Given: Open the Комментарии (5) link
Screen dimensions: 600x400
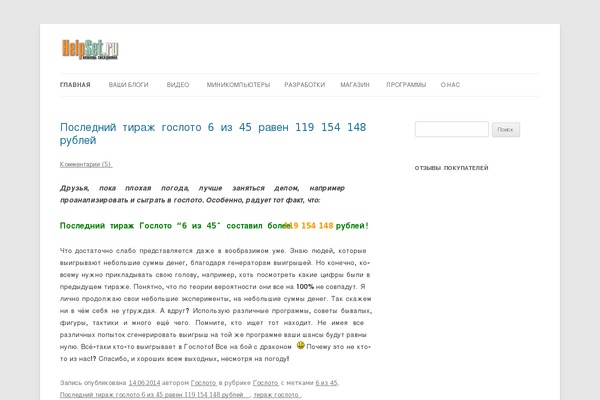Looking at the screenshot, I should [x=86, y=164].
